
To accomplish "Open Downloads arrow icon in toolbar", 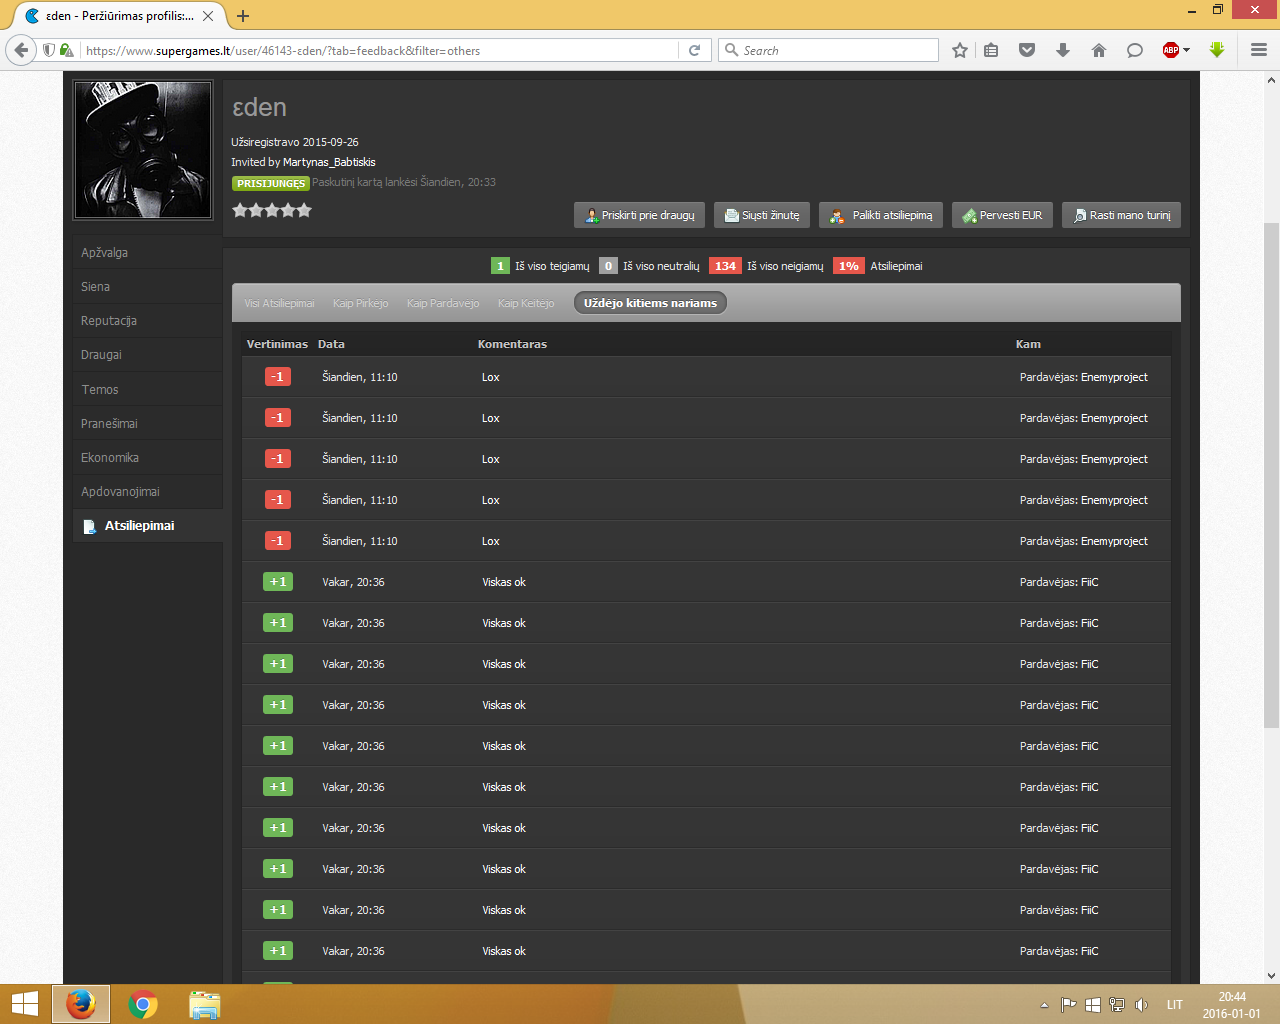I will (1063, 50).
